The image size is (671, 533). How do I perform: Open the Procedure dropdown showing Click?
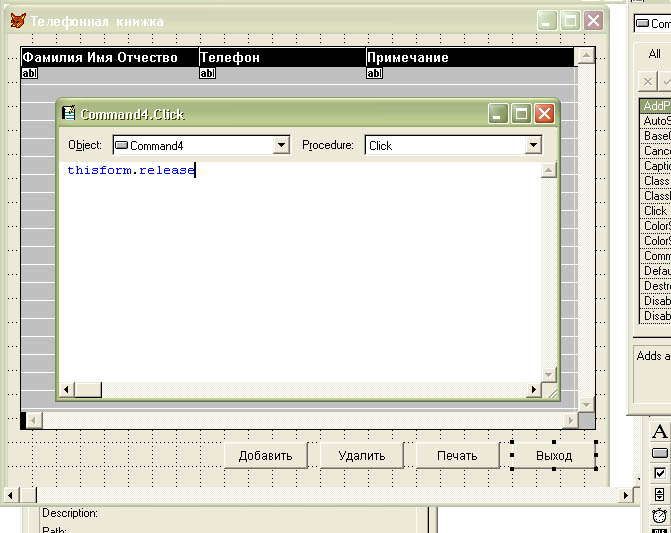[533, 146]
